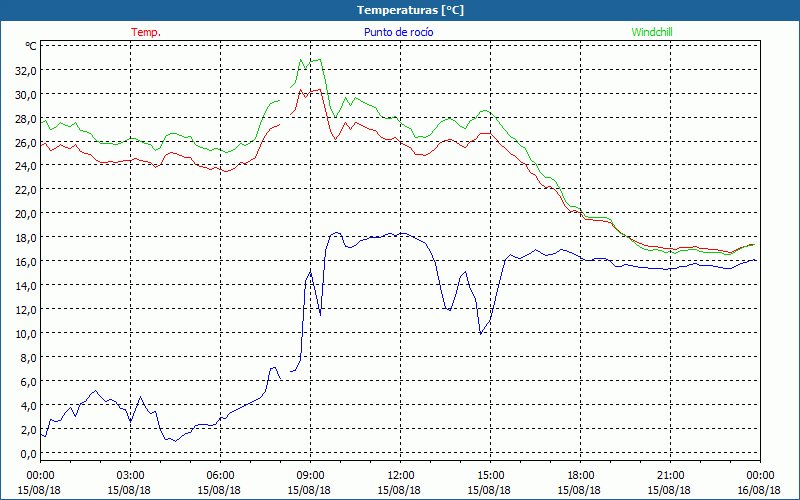Click the '14,0' y-axis value

[x=27, y=286]
